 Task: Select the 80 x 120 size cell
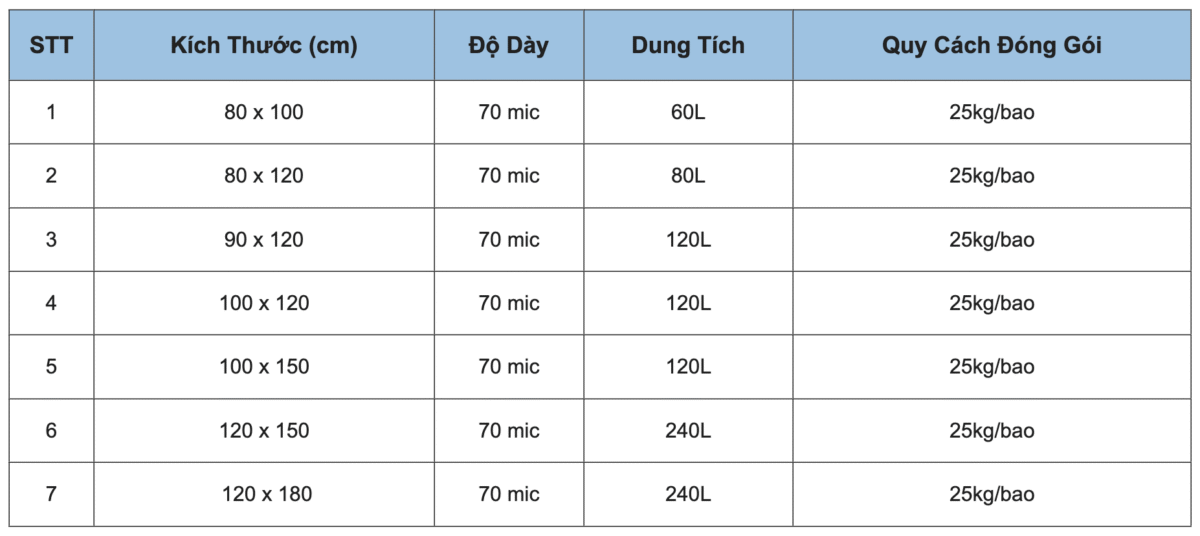coord(264,176)
